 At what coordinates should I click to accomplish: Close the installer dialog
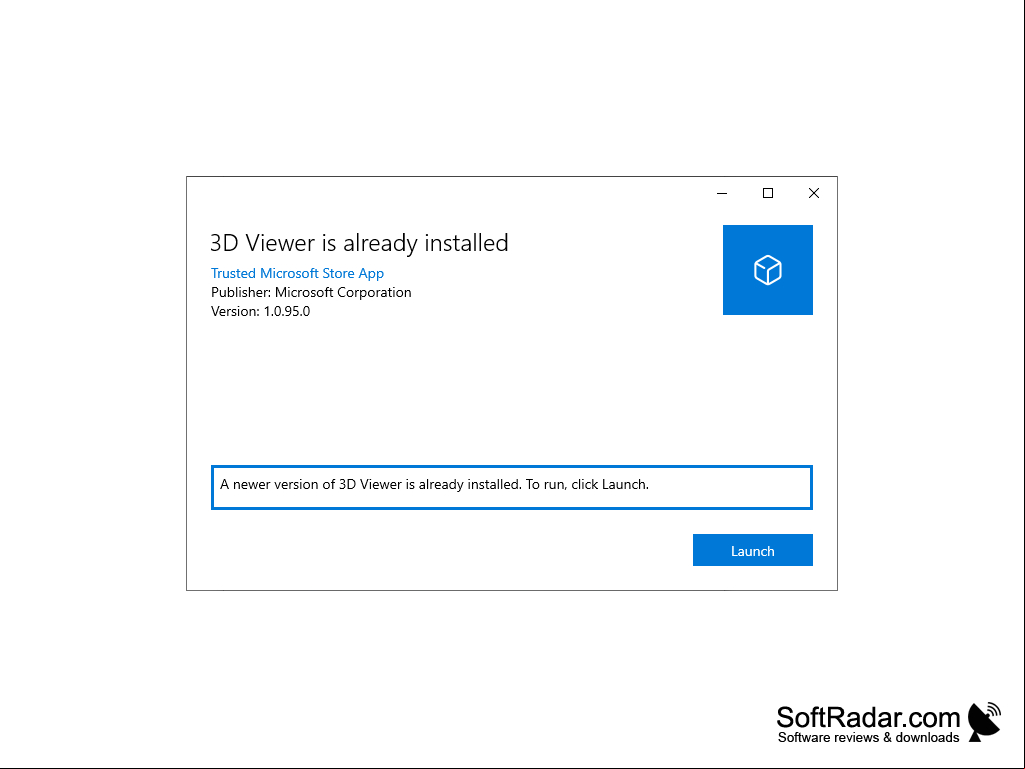tap(813, 193)
